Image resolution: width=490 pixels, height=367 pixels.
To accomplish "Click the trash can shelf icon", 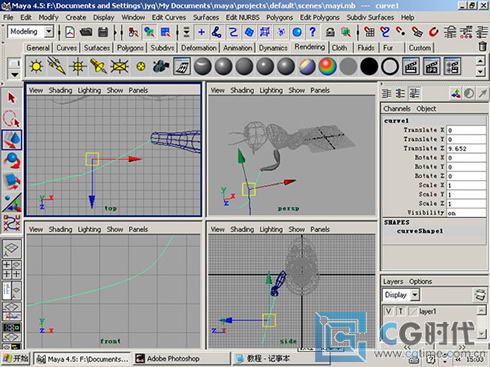I will 482,46.
